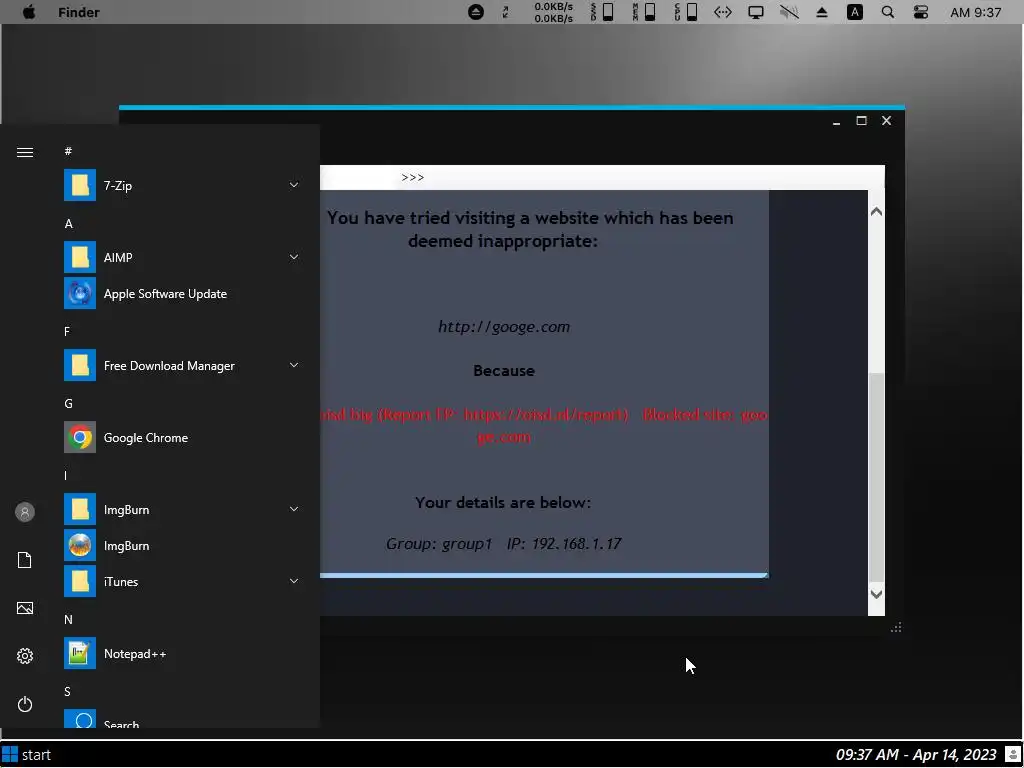Maximize the blocked page window

(861, 120)
